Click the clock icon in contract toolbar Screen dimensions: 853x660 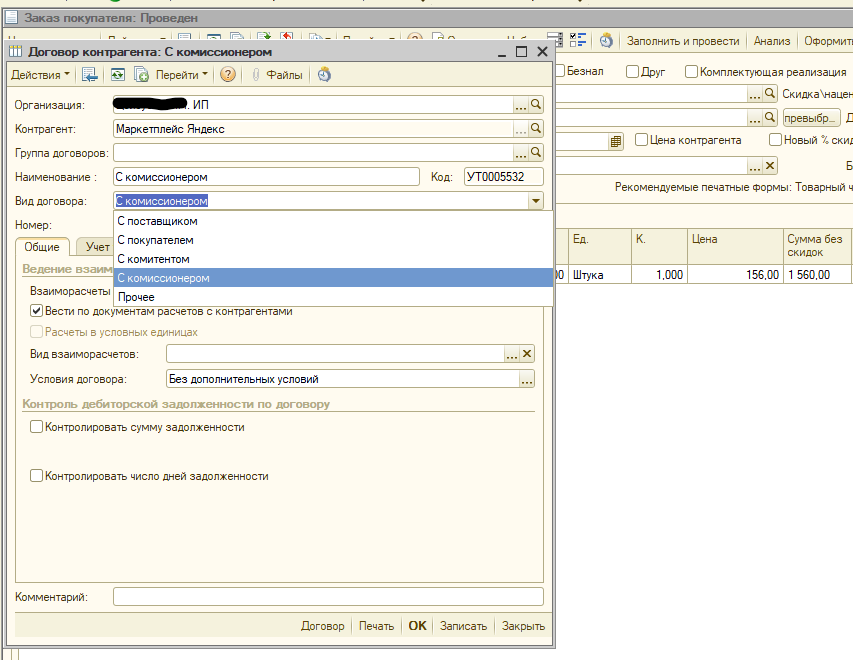324,75
